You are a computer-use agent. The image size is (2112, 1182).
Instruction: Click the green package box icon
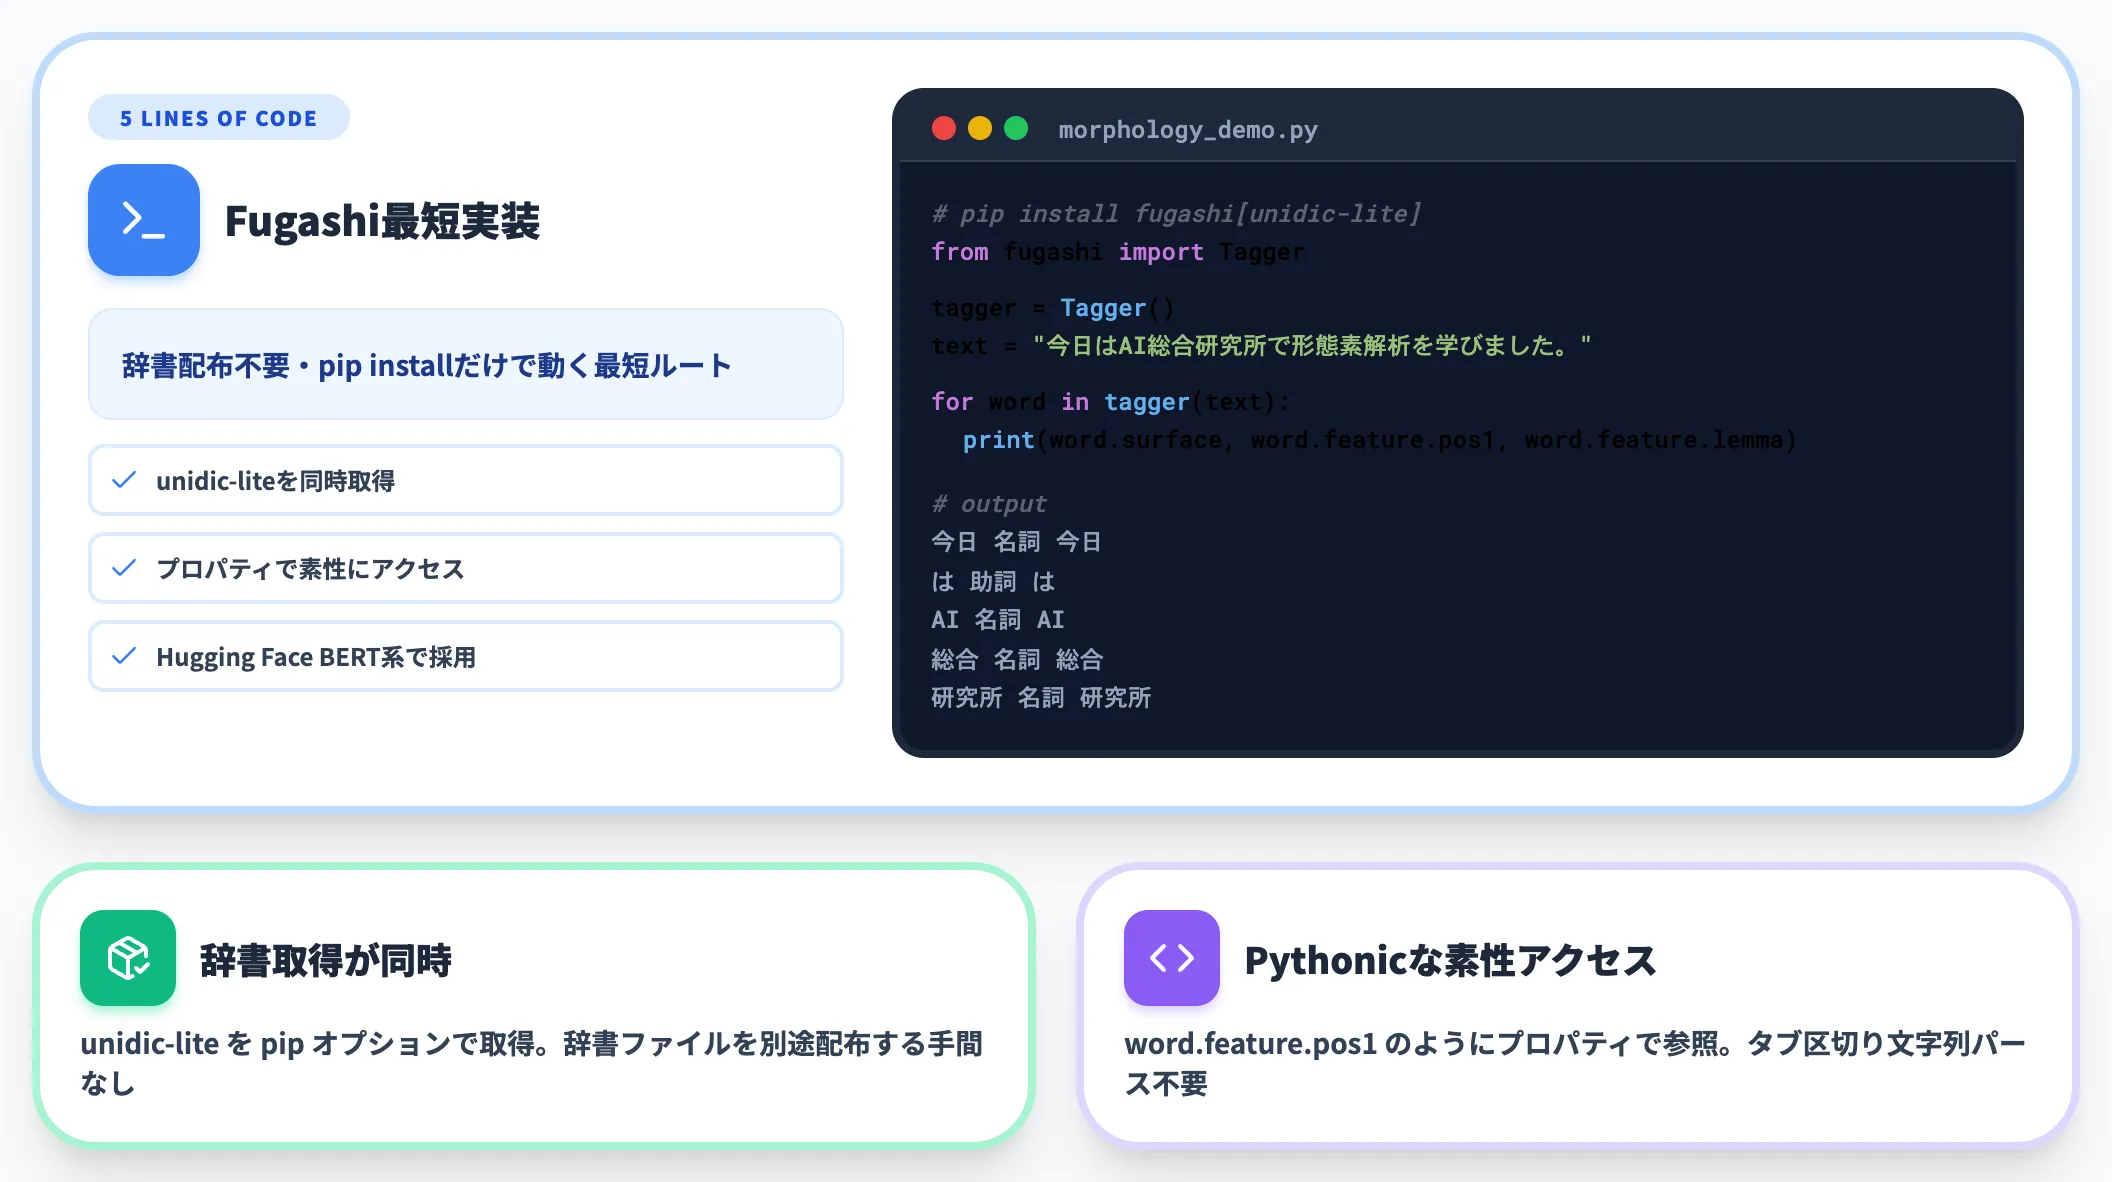[x=128, y=958]
